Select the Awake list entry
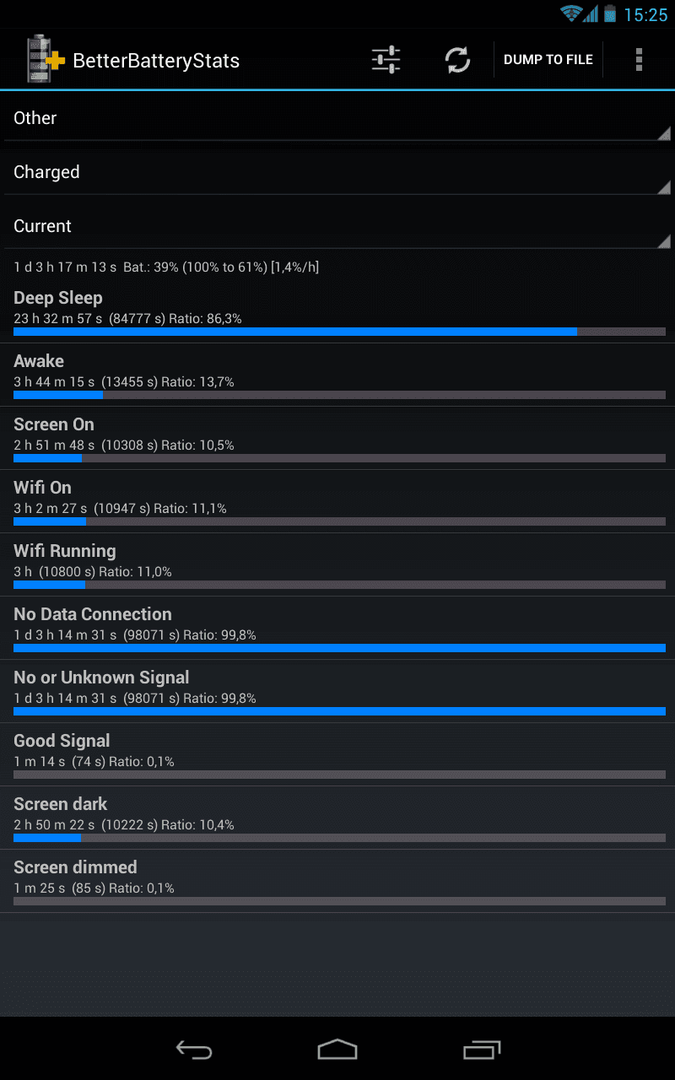 [x=338, y=375]
